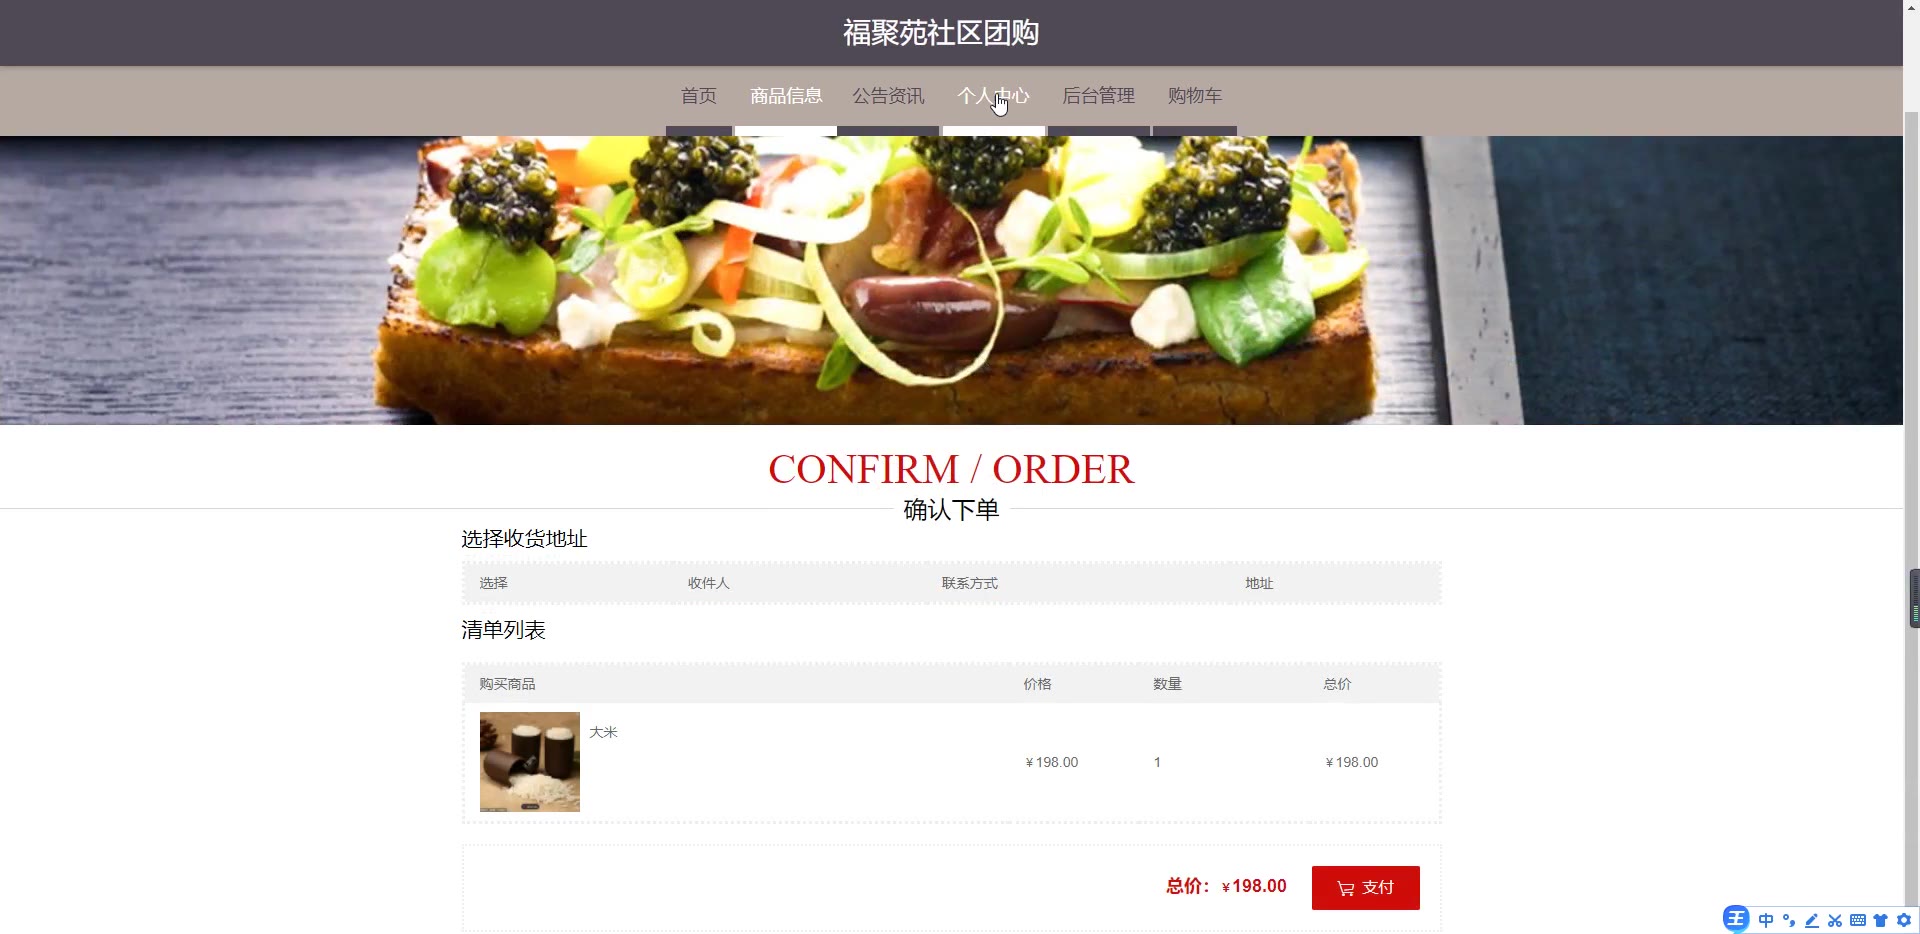
Task: Open the 个人中心 menu item
Action: (993, 96)
